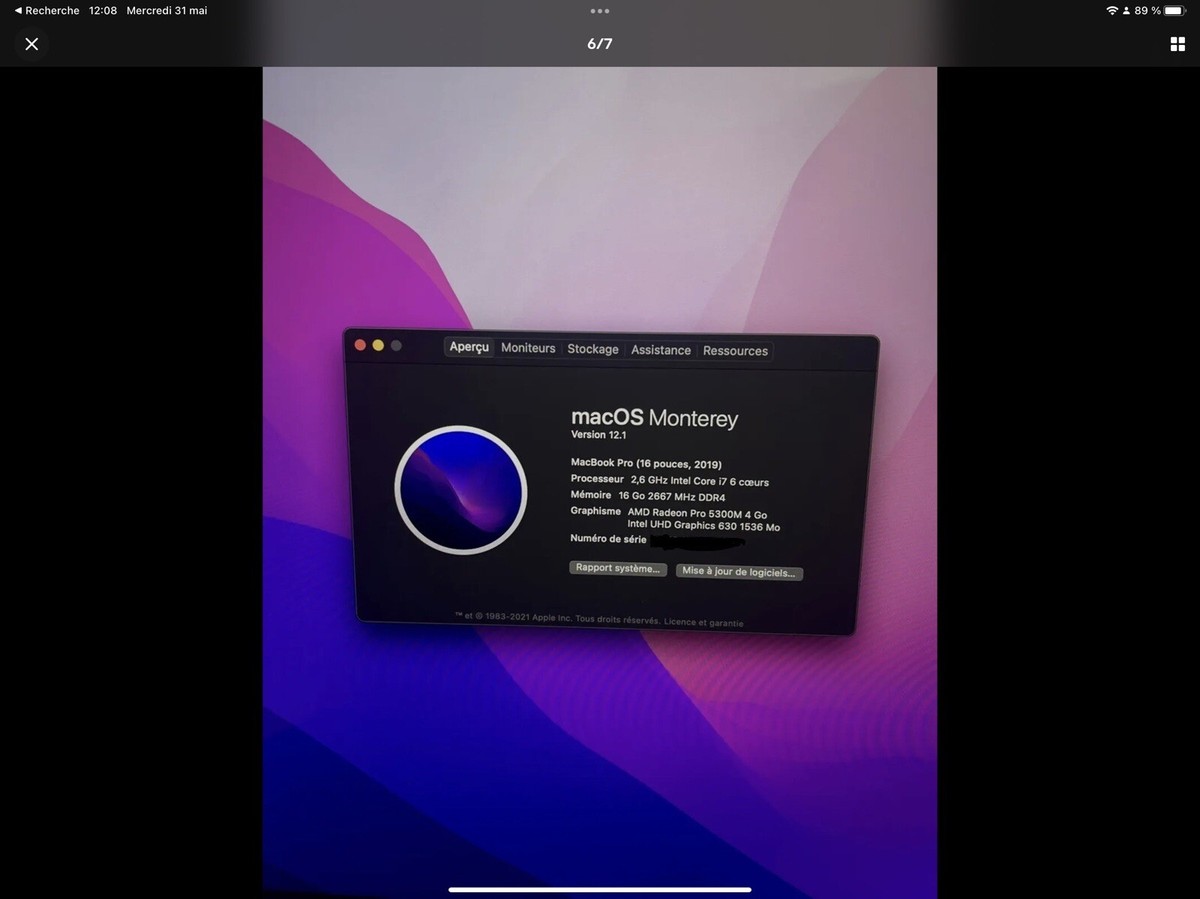Tap the red traffic light in the pictured window

360,344
